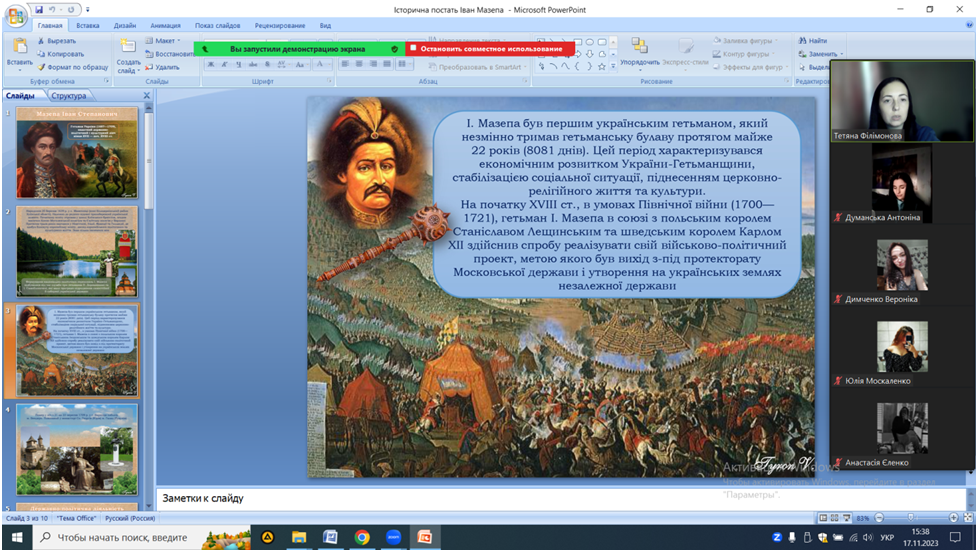Open Zoom app in the taskbar
Viewport: 978px width, 552px height.
(x=392, y=537)
